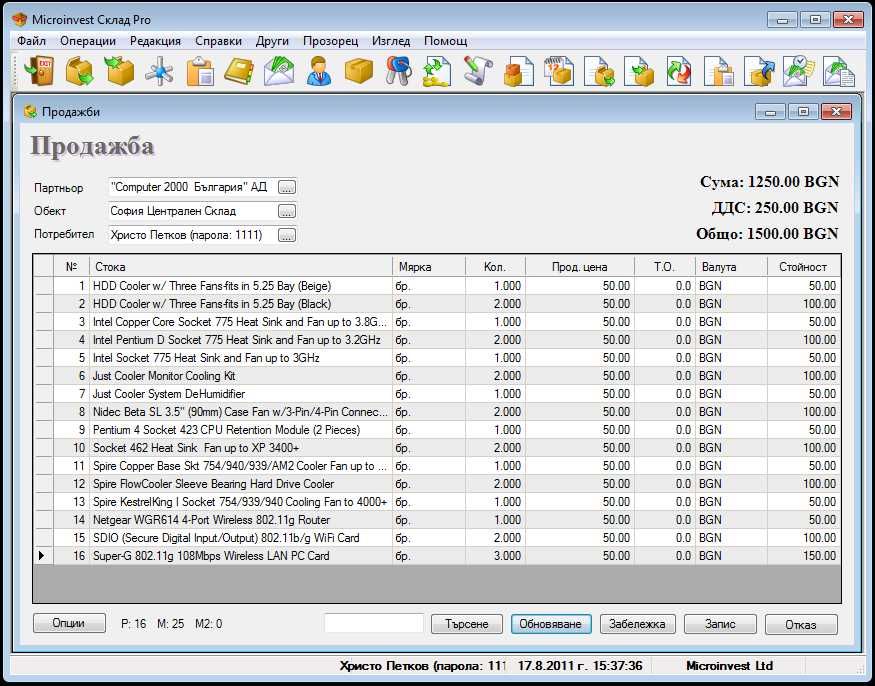Open the Операции menu

pyautogui.click(x=88, y=41)
